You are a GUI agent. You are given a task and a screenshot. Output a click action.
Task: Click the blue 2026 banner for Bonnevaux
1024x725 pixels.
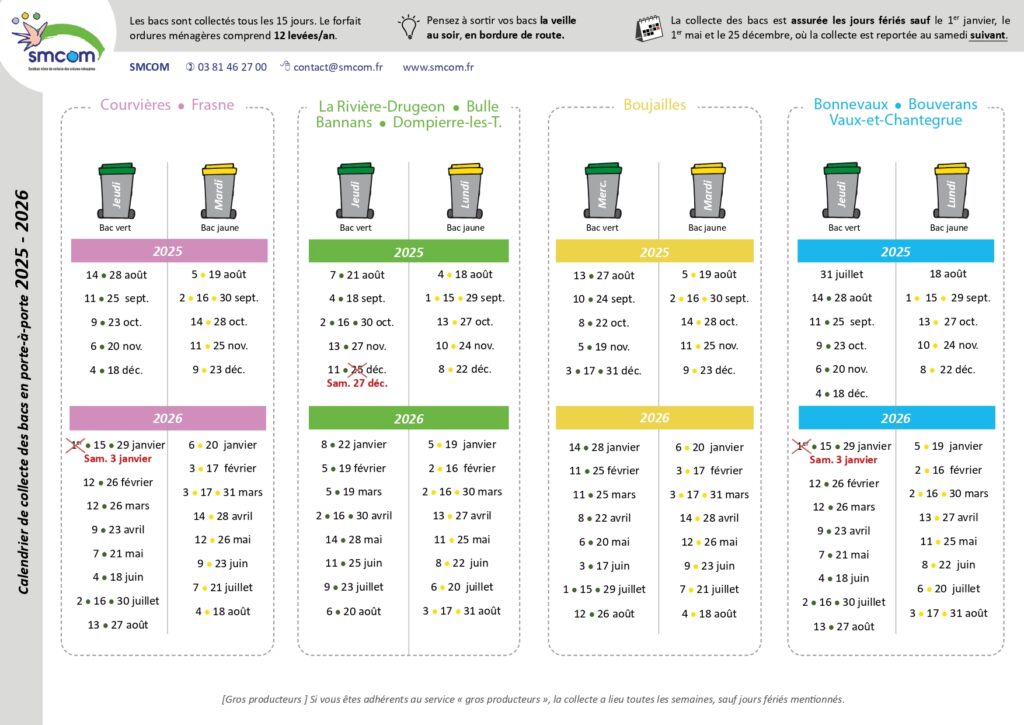897,418
